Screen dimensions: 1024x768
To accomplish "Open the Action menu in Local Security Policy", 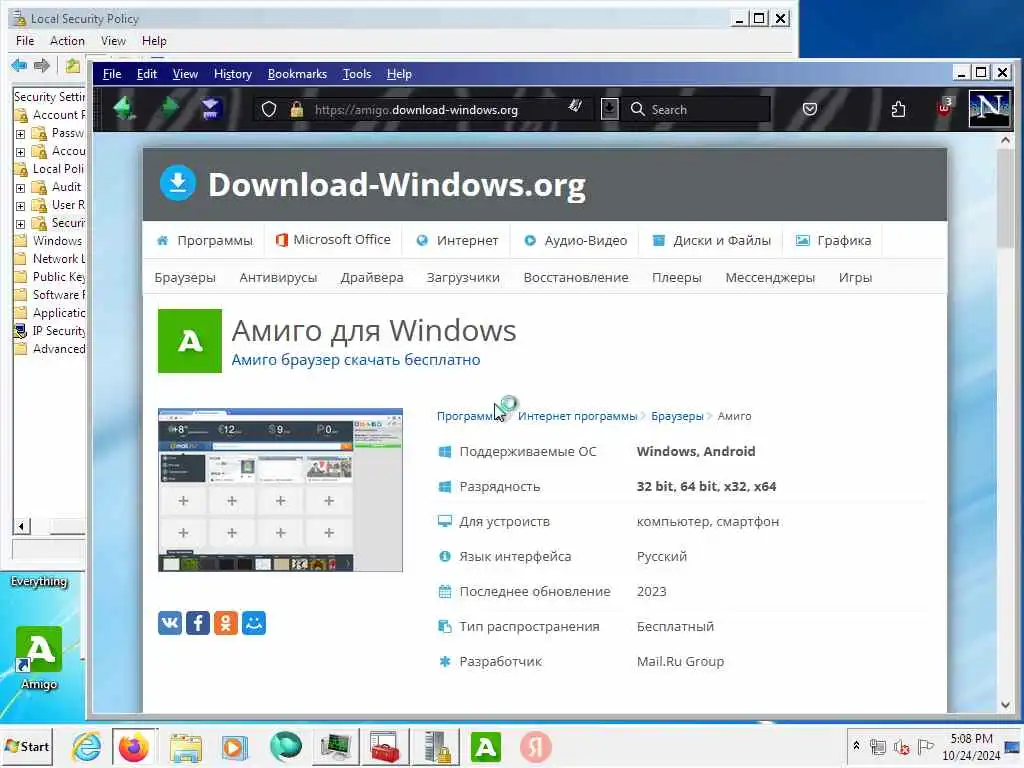I will 67,40.
